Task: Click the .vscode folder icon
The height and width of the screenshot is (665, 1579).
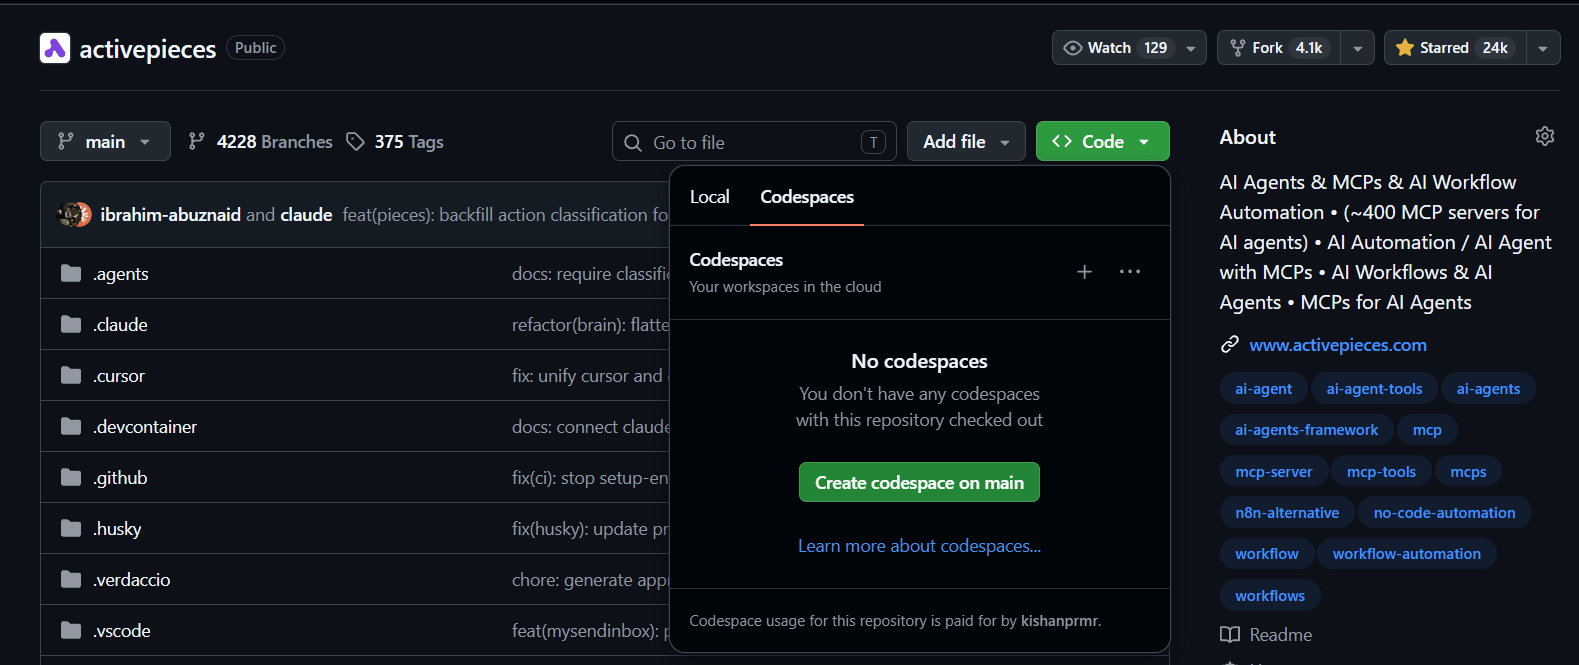Action: pyautogui.click(x=71, y=630)
